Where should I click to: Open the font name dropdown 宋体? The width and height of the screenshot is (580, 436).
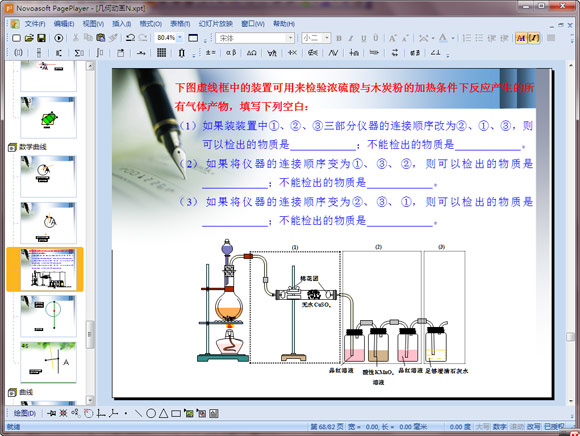291,38
